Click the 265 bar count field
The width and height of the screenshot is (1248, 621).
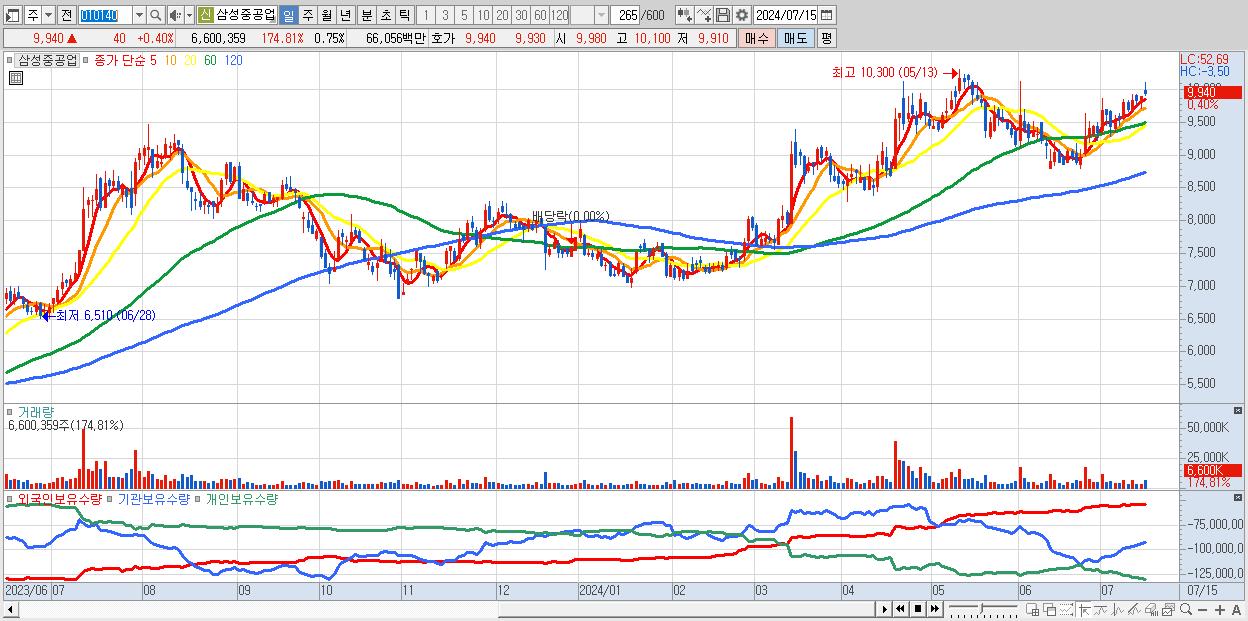[x=625, y=16]
